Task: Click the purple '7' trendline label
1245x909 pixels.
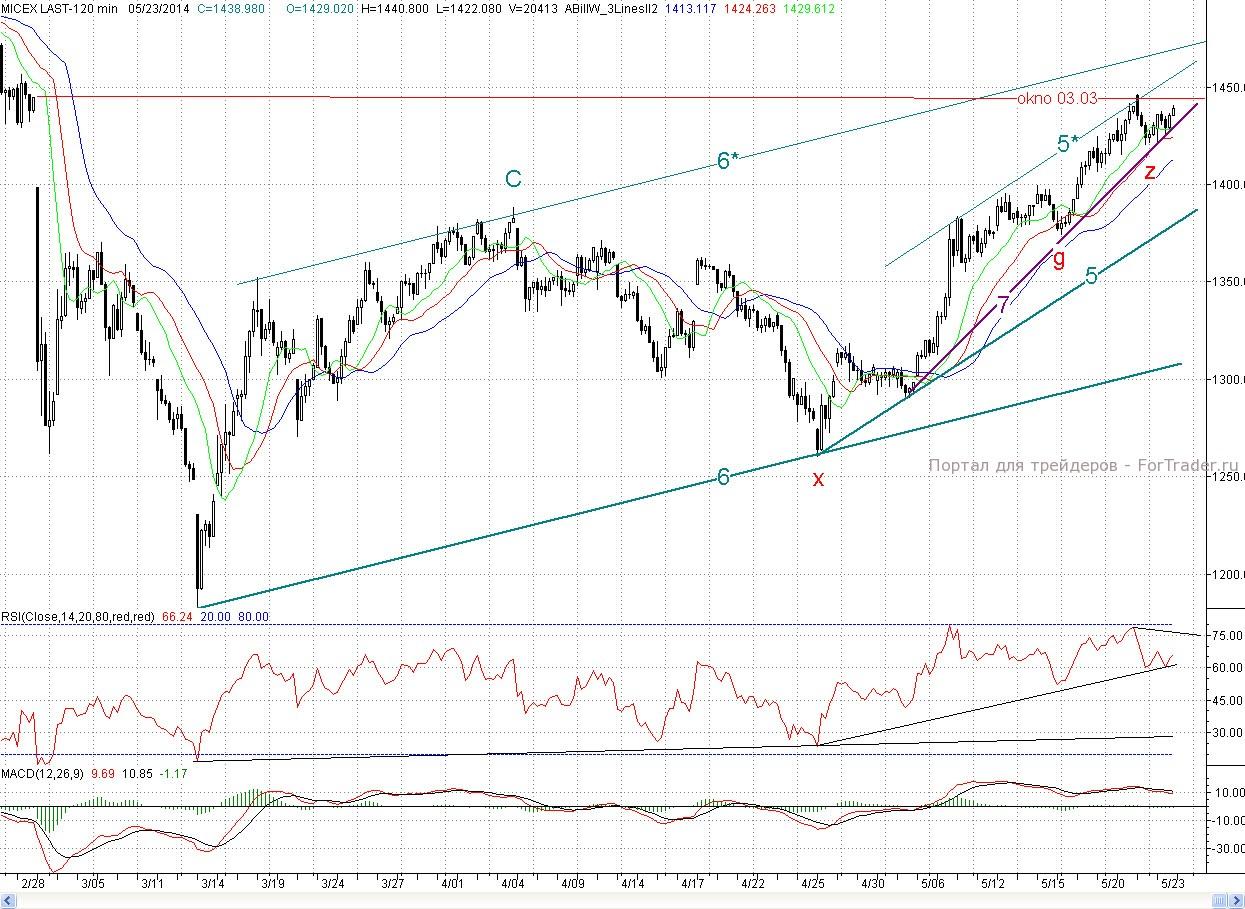Action: pyautogui.click(x=1002, y=305)
